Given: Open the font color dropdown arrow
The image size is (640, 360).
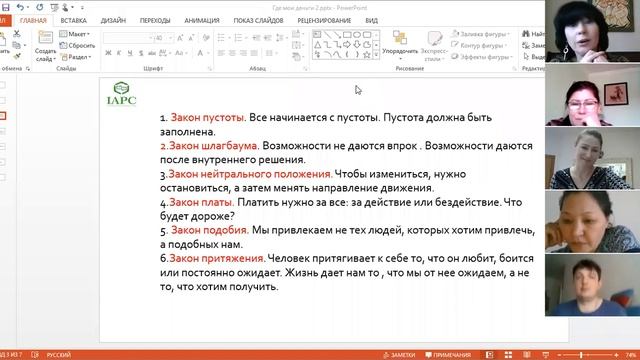Looking at the screenshot, I should click(208, 53).
